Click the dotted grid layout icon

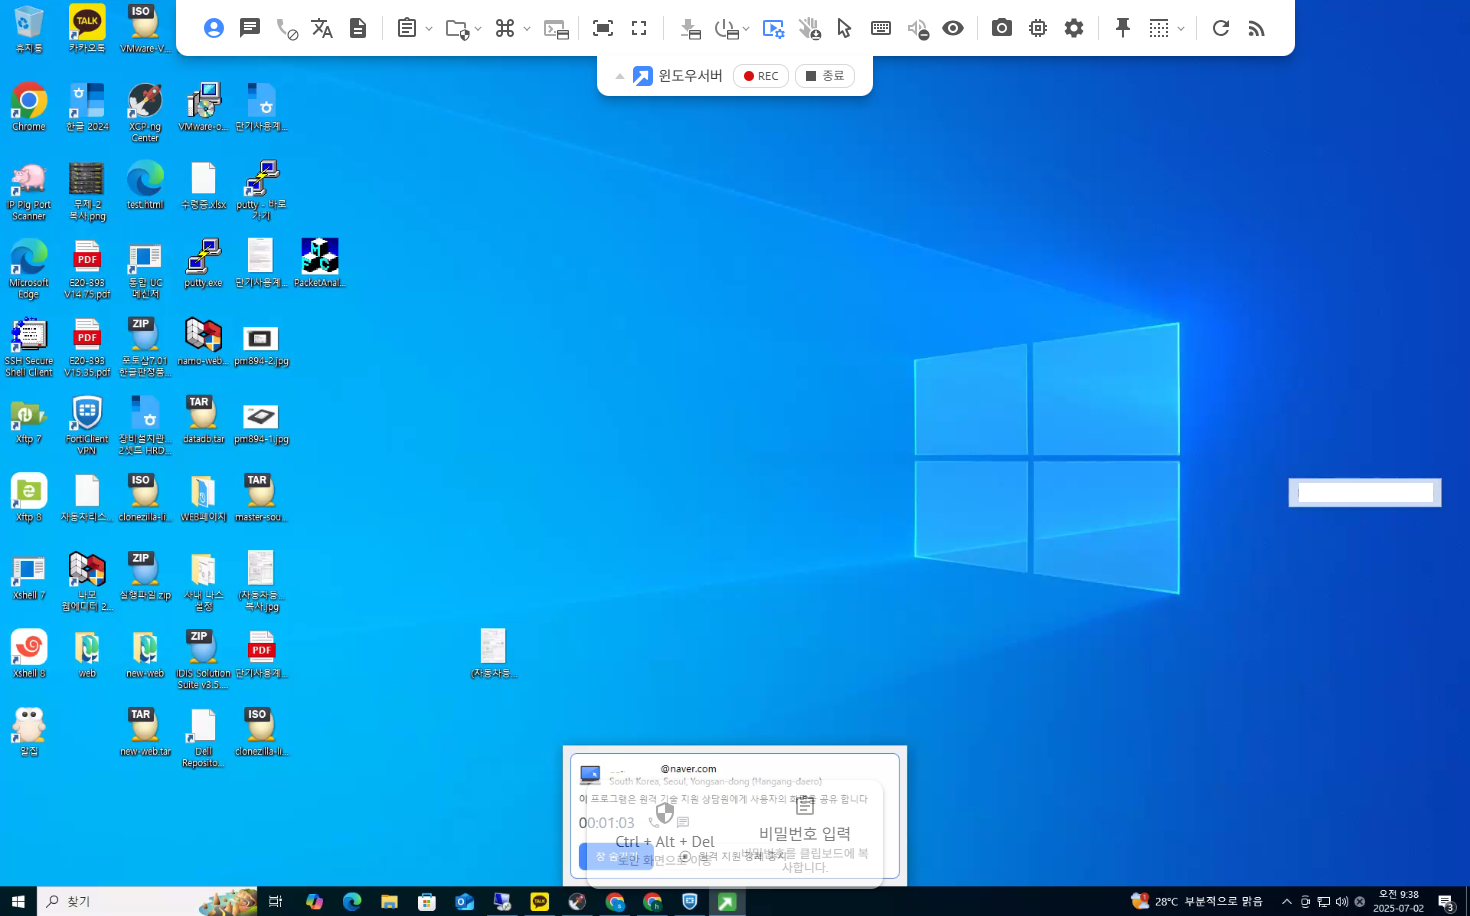1159,28
